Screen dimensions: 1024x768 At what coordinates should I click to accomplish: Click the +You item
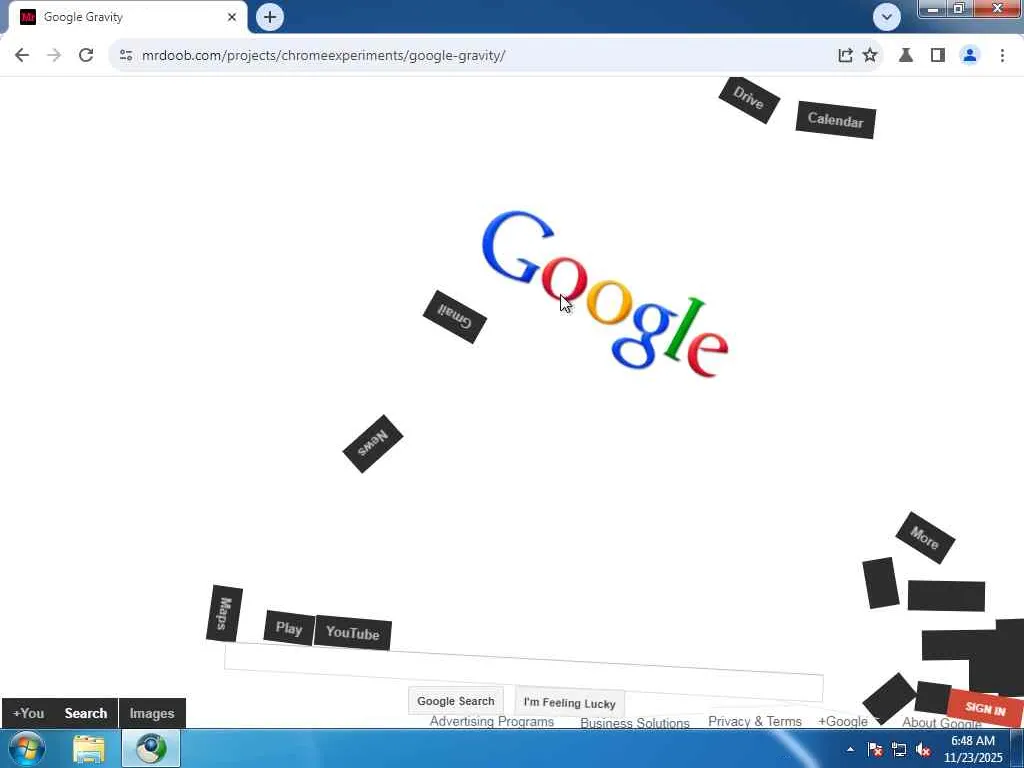click(x=28, y=713)
